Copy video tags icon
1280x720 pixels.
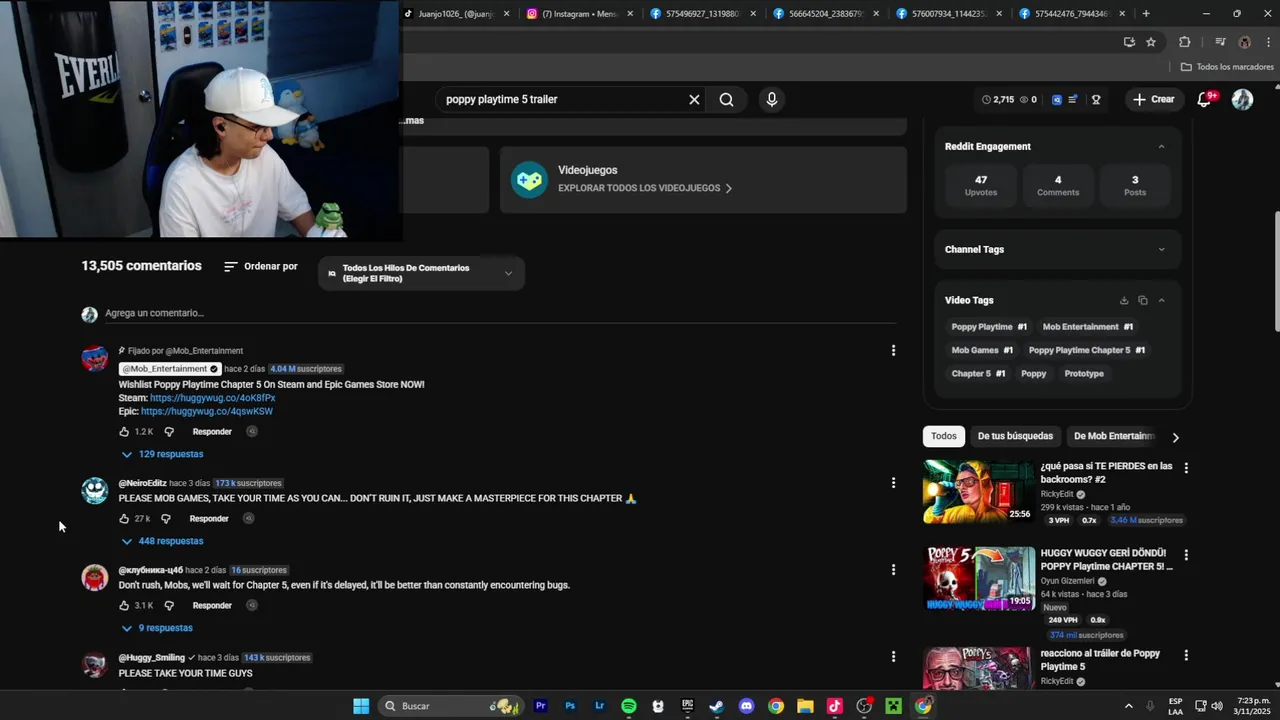(x=1143, y=300)
